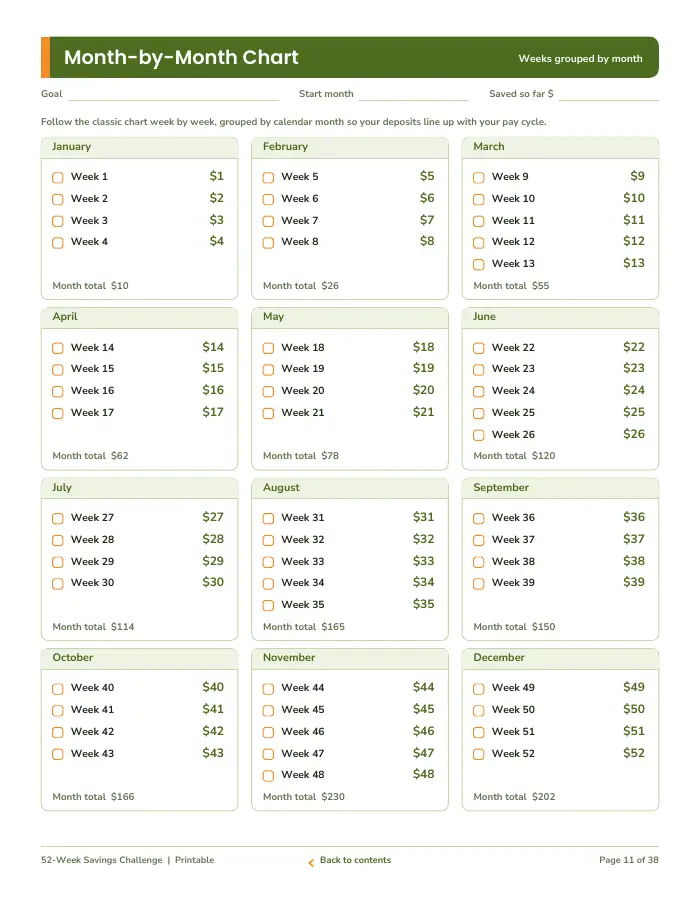Click November's Month total $230
The image size is (700, 906).
[304, 796]
